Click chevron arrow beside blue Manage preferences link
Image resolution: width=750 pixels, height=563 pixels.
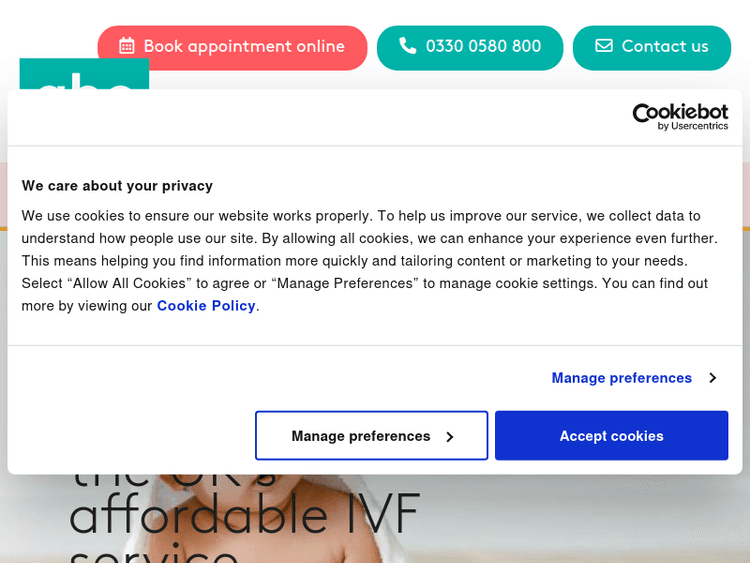point(713,378)
